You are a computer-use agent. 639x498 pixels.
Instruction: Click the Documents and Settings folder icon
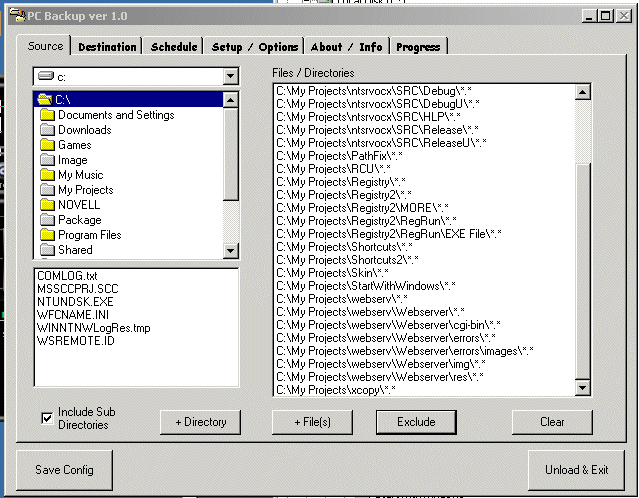point(47,115)
